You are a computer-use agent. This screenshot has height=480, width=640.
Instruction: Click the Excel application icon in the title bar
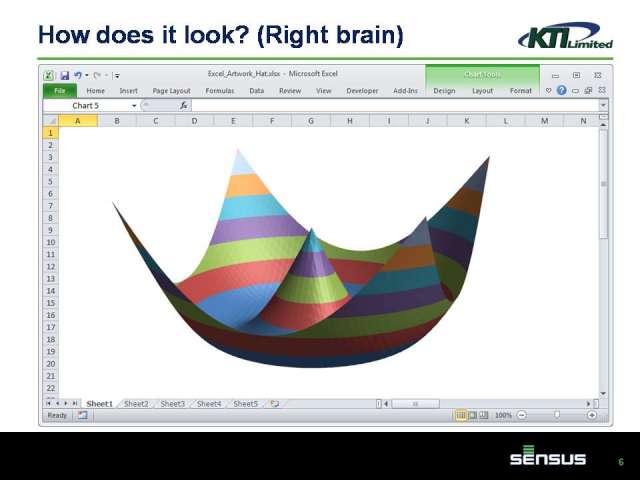pyautogui.click(x=48, y=76)
